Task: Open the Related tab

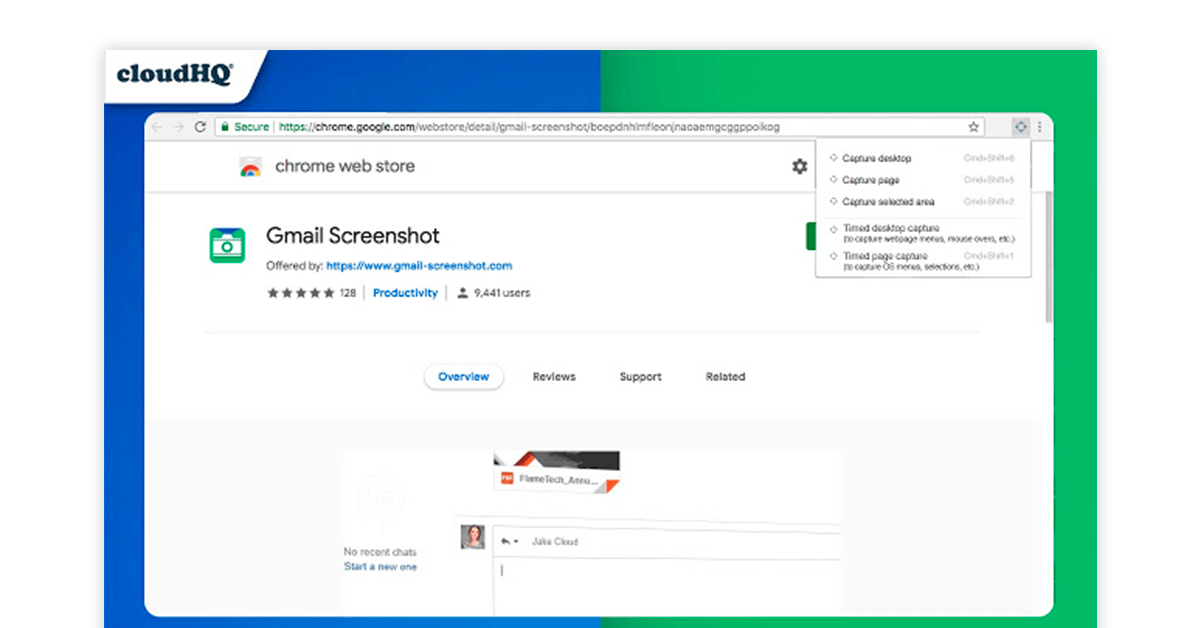Action: (725, 377)
